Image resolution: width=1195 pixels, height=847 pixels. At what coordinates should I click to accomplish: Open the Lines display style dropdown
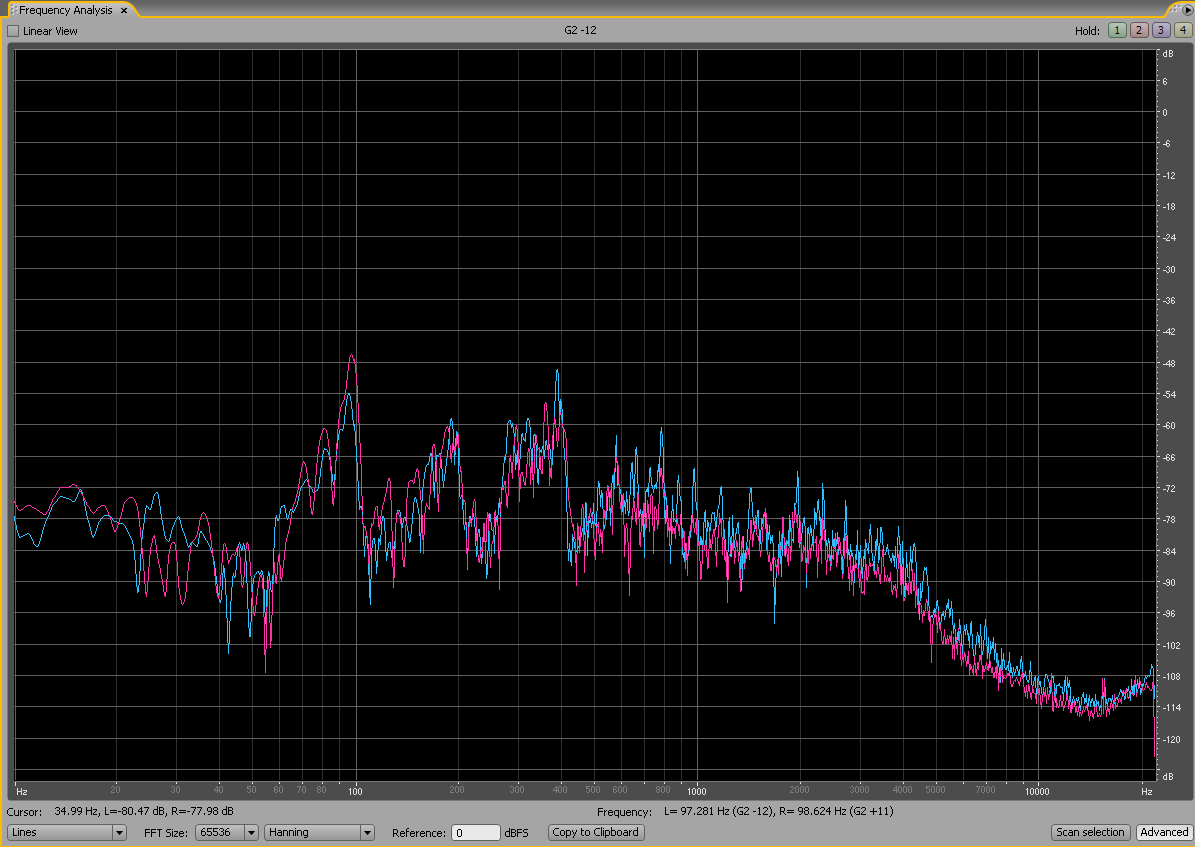(66, 833)
